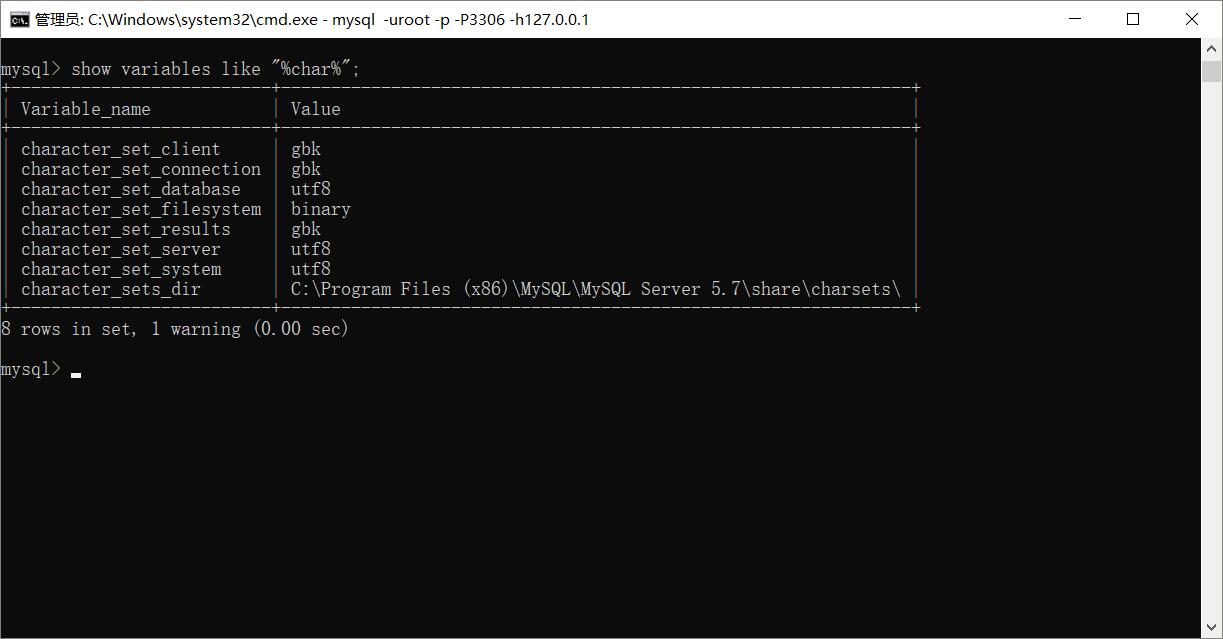
Task: Click the character_set_connection variable name
Action: pyautogui.click(x=141, y=169)
